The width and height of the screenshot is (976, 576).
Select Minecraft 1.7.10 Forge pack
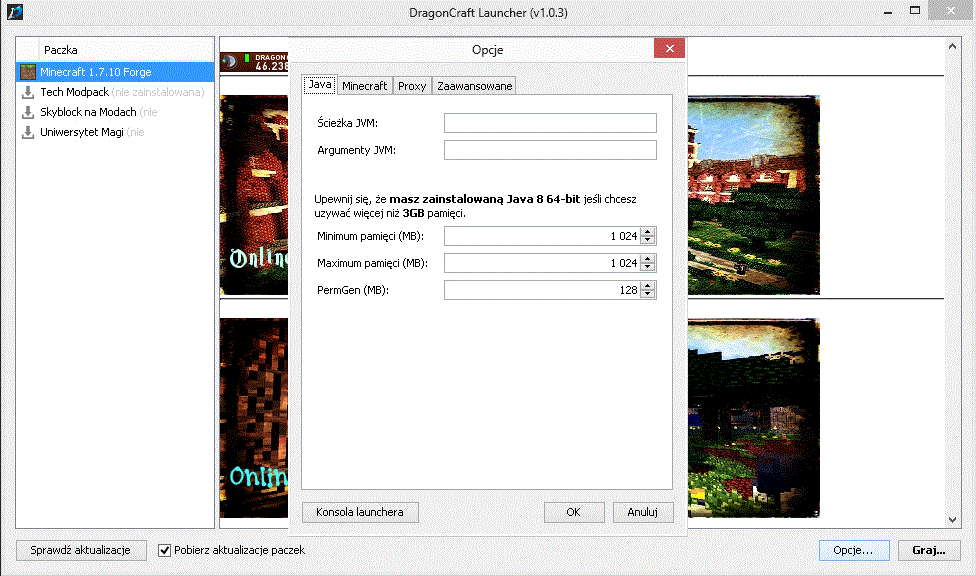[115, 72]
